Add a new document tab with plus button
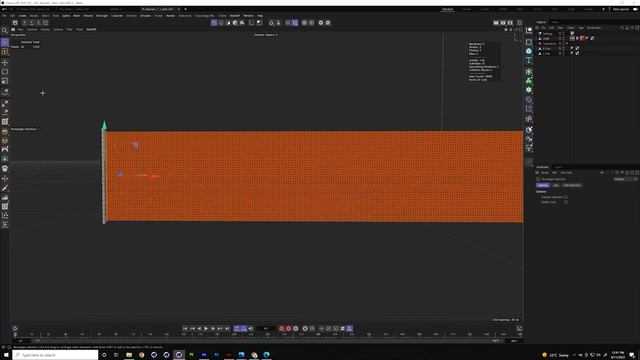 pos(185,9)
